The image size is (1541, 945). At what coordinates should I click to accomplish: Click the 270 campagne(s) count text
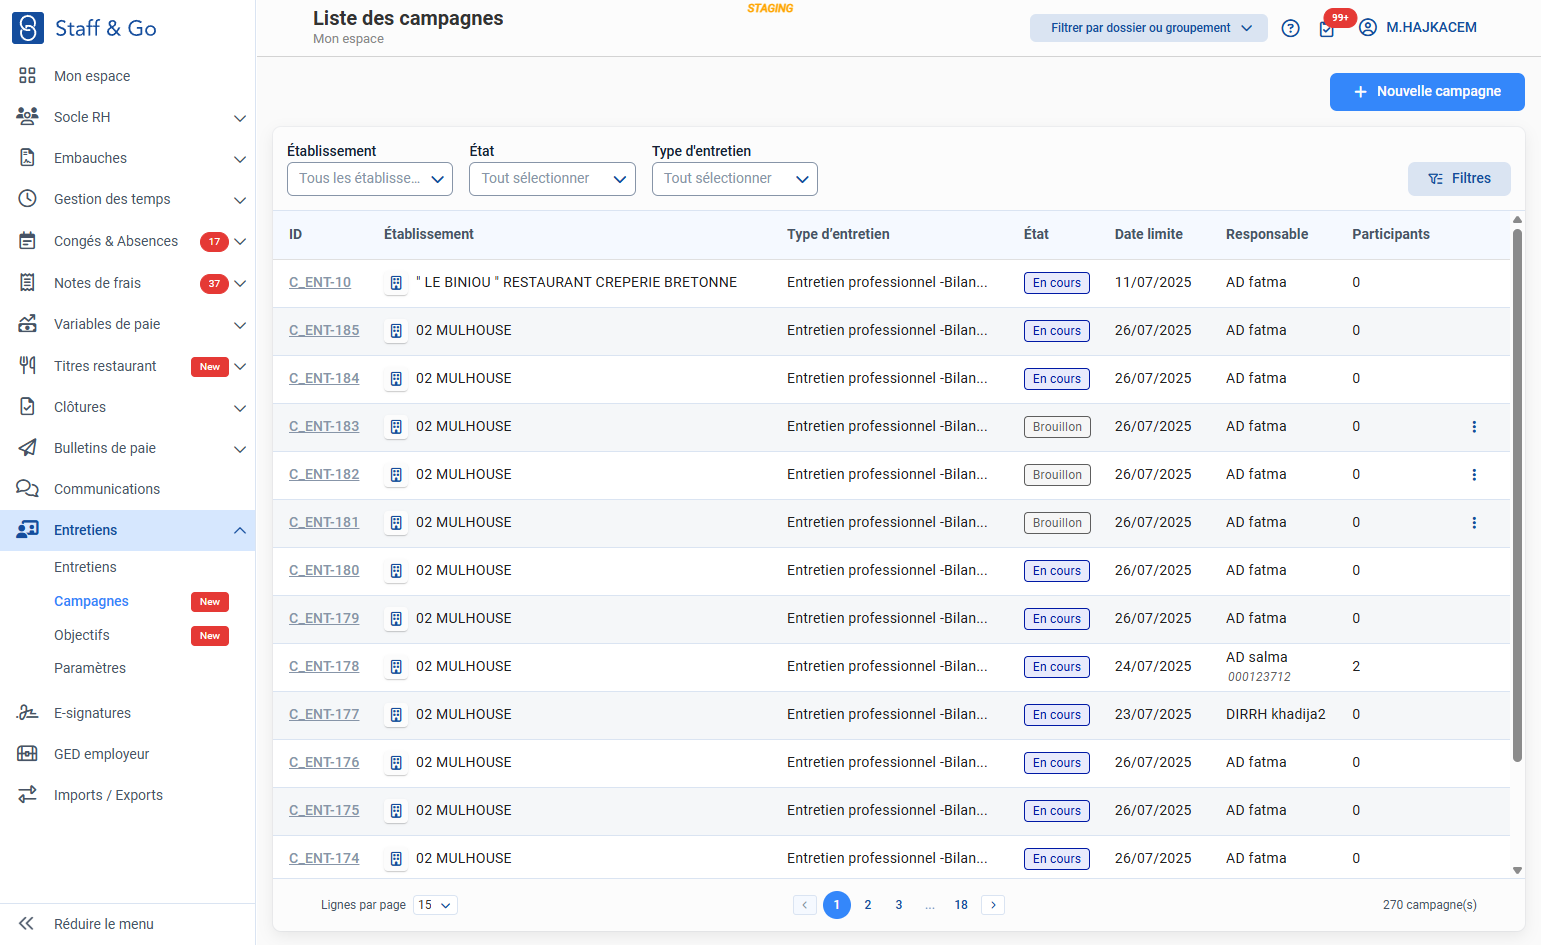[x=1430, y=905]
